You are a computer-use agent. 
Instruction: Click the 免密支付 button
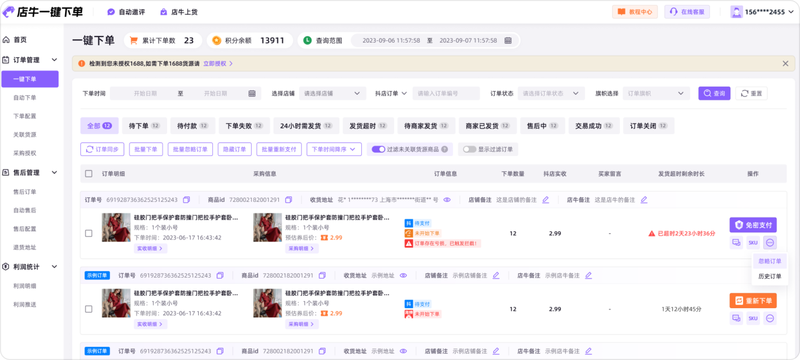click(x=753, y=225)
